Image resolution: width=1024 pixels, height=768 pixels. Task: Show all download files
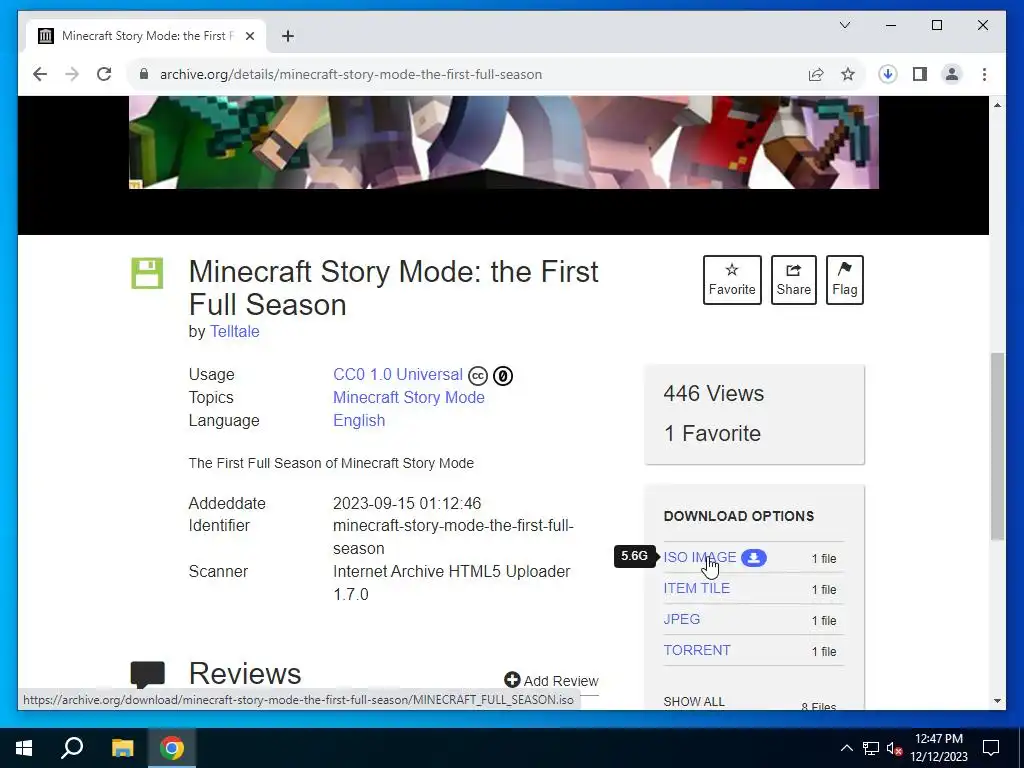click(x=694, y=701)
